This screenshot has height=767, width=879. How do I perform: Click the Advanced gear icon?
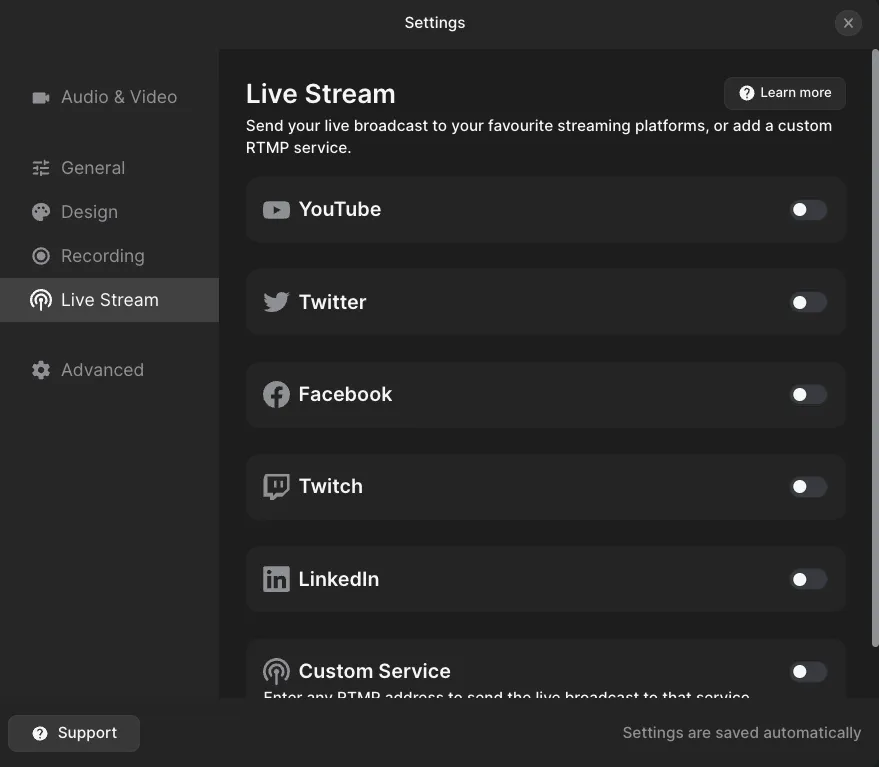click(x=41, y=370)
